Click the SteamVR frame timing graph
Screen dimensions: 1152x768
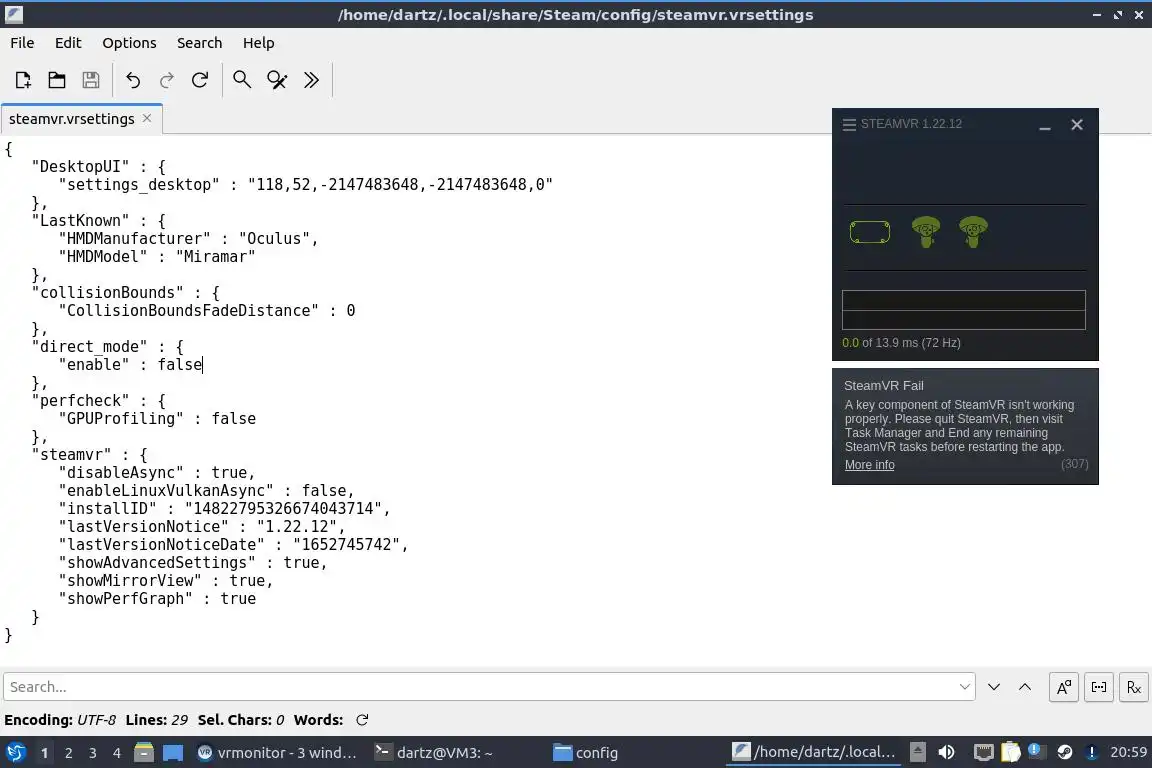click(963, 309)
